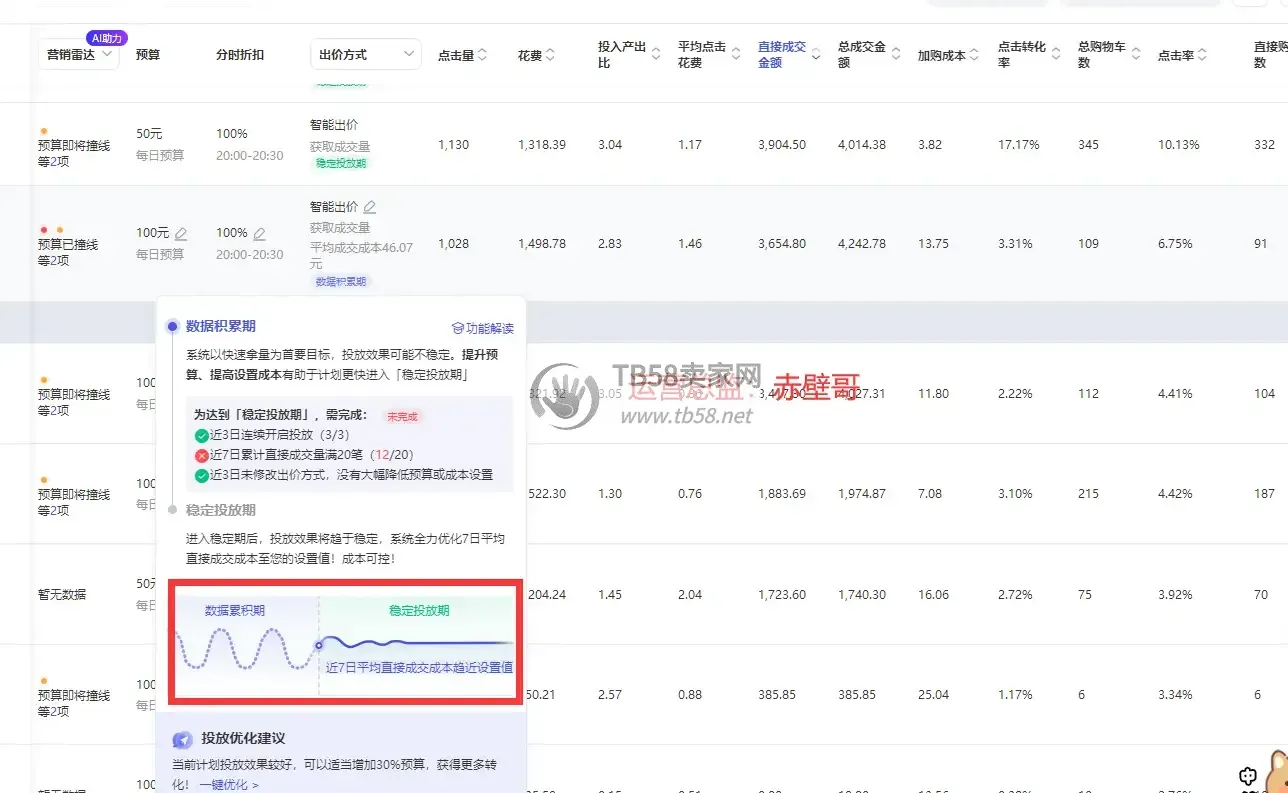The image size is (1288, 793).
Task: Sort by 总购物车数 column
Action: (1136, 55)
